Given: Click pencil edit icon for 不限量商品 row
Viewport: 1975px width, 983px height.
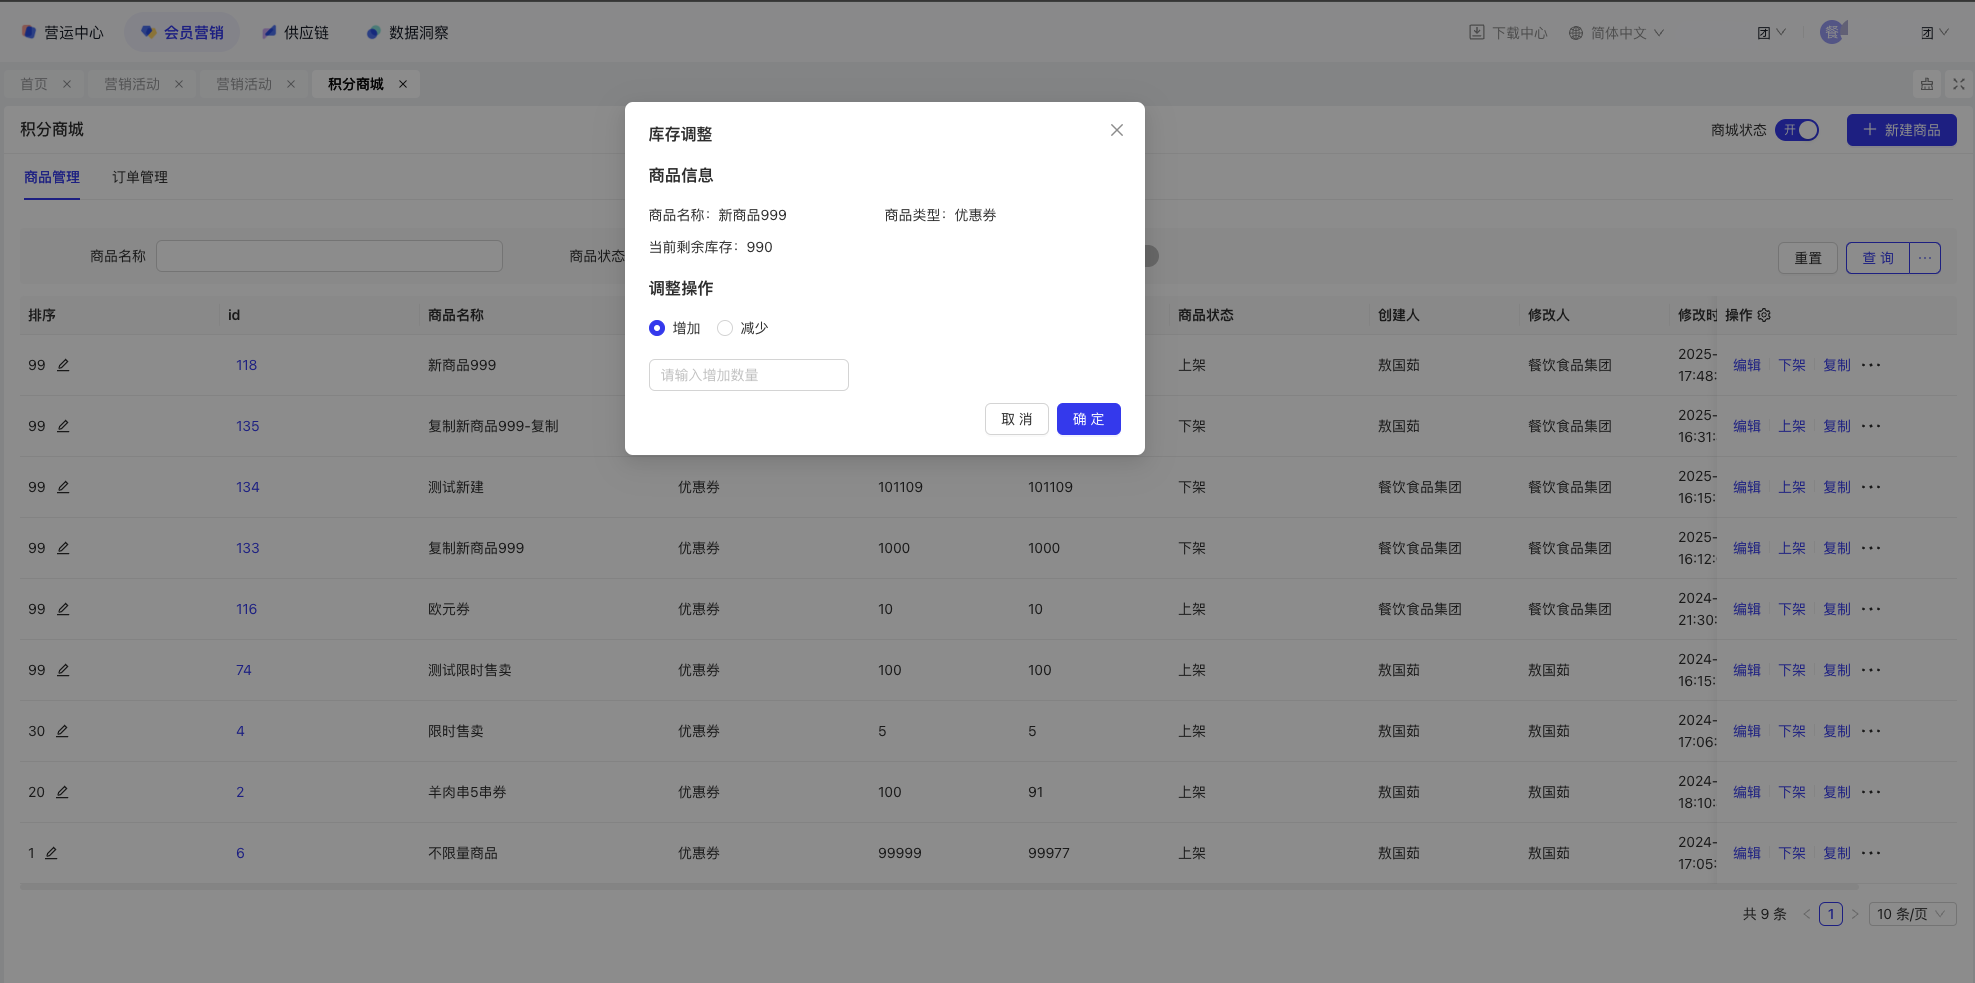Looking at the screenshot, I should (x=51, y=853).
